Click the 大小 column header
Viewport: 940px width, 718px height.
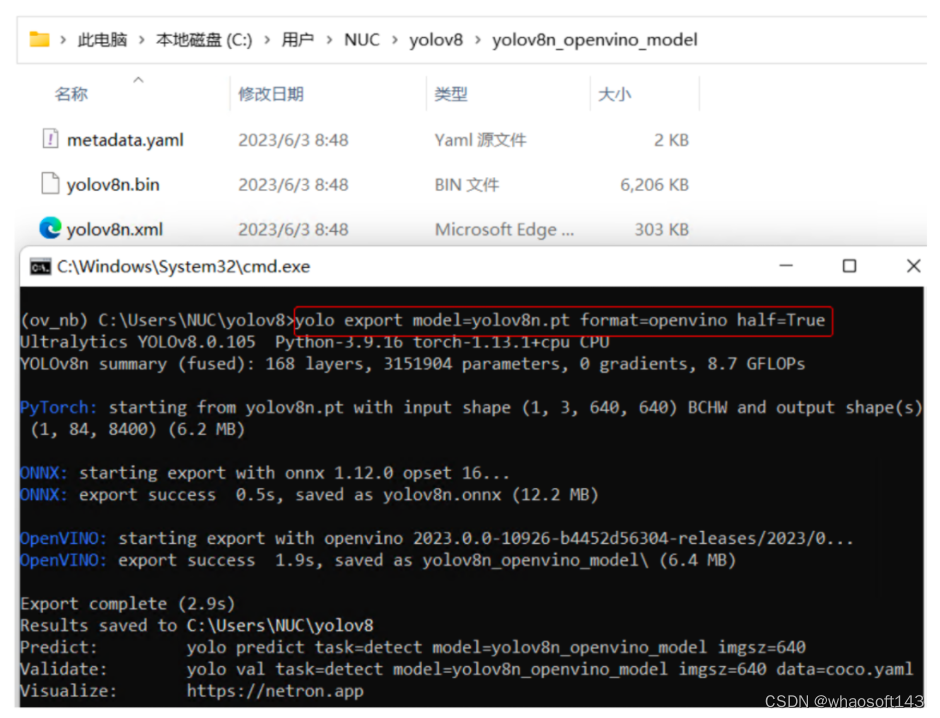click(615, 93)
